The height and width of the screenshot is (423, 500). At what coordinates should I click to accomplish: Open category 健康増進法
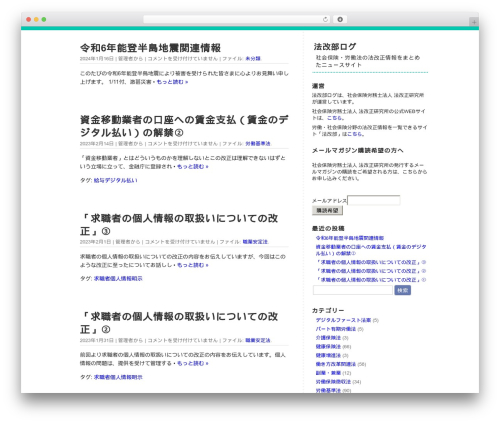tap(328, 355)
